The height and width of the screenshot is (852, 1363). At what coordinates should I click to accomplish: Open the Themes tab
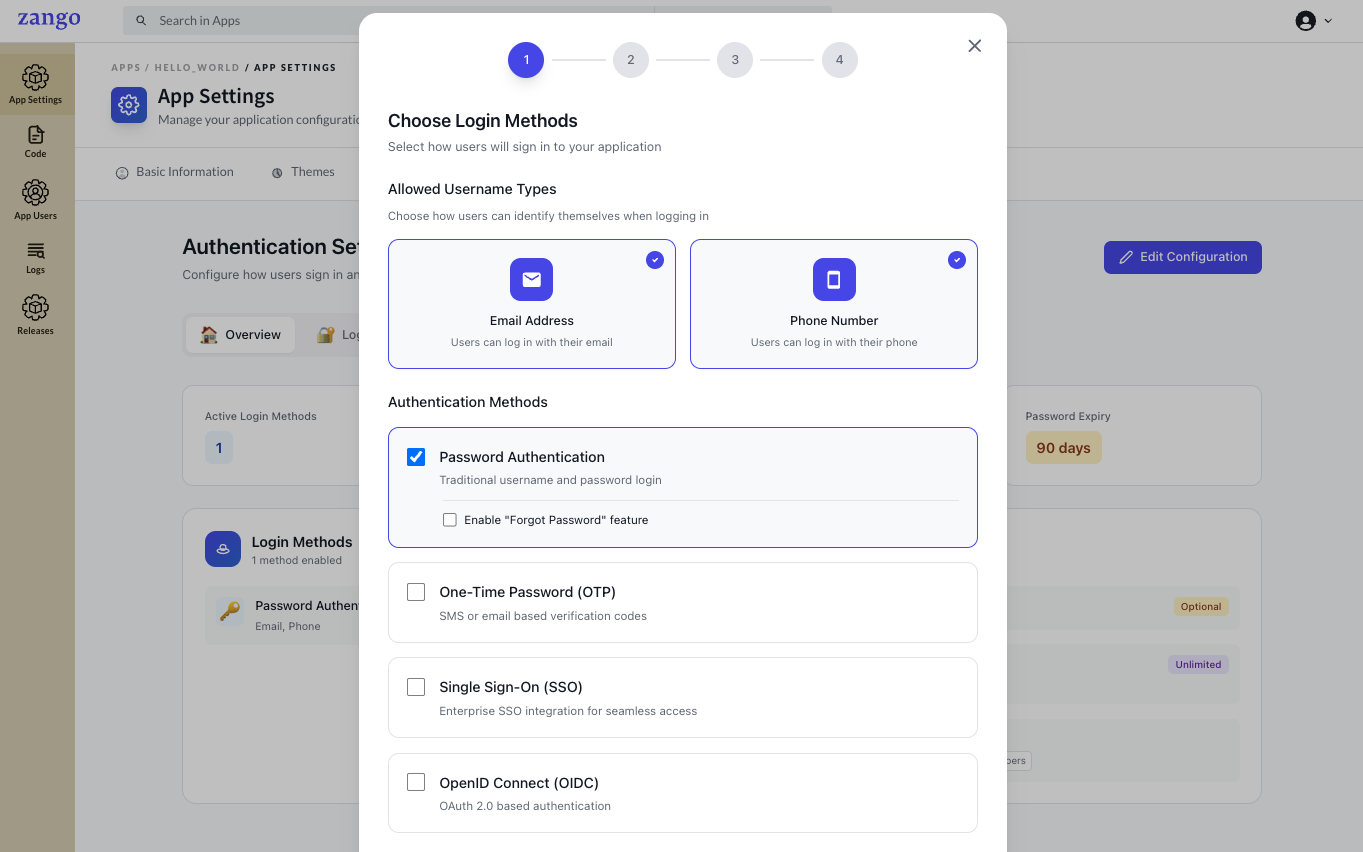[303, 172]
